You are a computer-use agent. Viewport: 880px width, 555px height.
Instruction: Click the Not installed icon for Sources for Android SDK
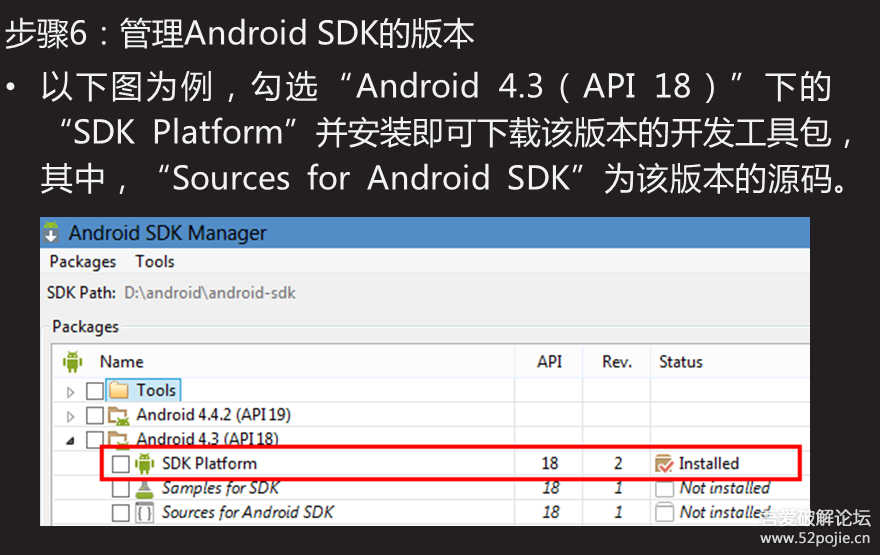pos(664,512)
